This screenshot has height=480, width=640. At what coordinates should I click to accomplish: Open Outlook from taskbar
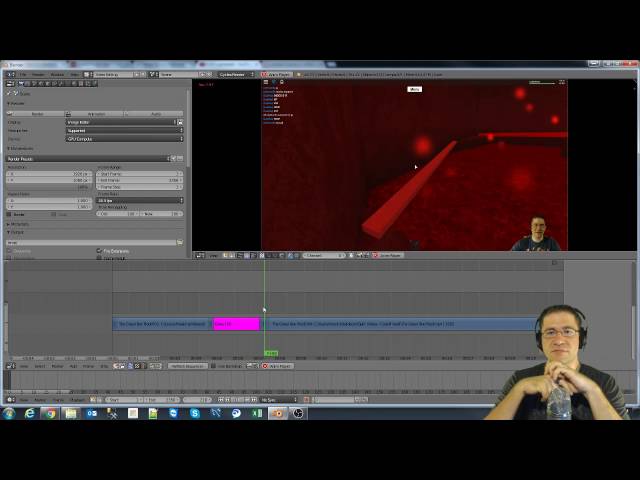pos(92,413)
